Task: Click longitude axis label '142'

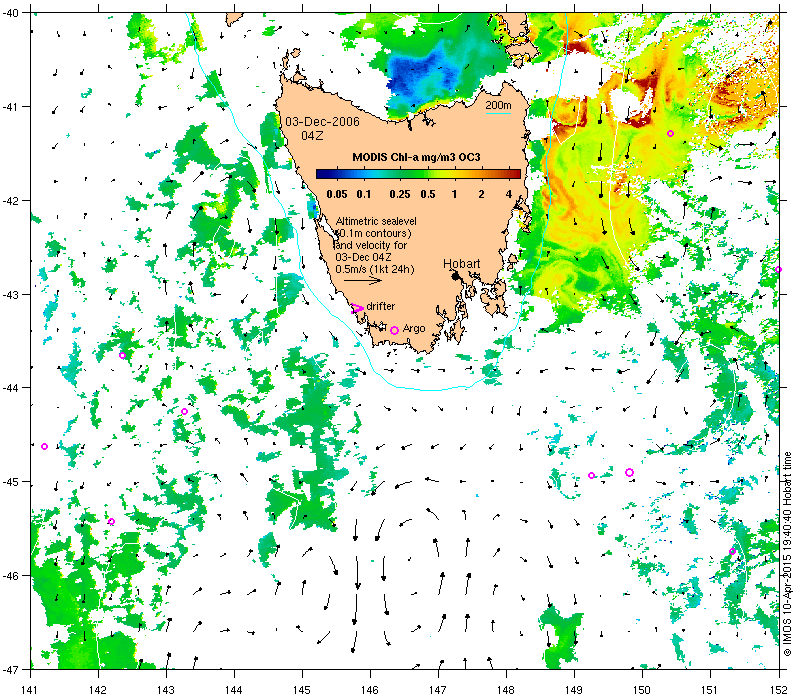Action: pos(98,690)
